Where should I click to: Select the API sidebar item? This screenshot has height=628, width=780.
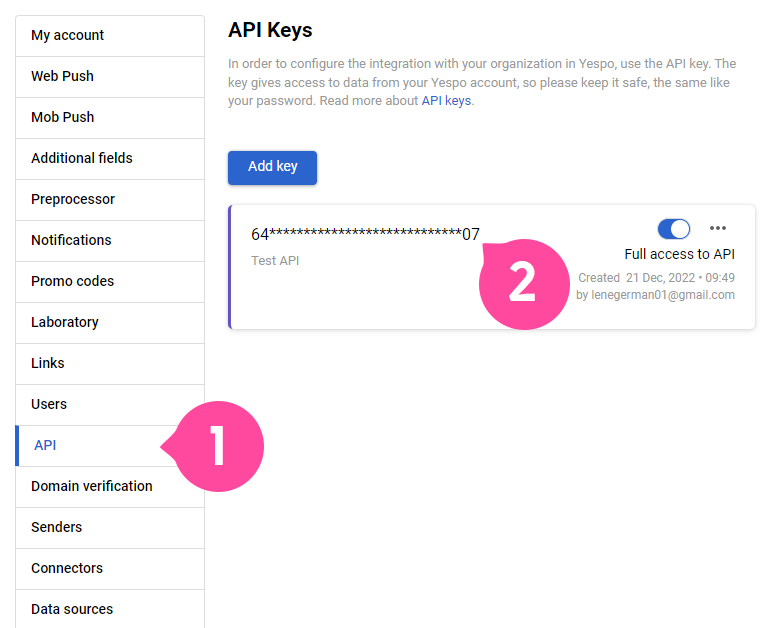109,445
